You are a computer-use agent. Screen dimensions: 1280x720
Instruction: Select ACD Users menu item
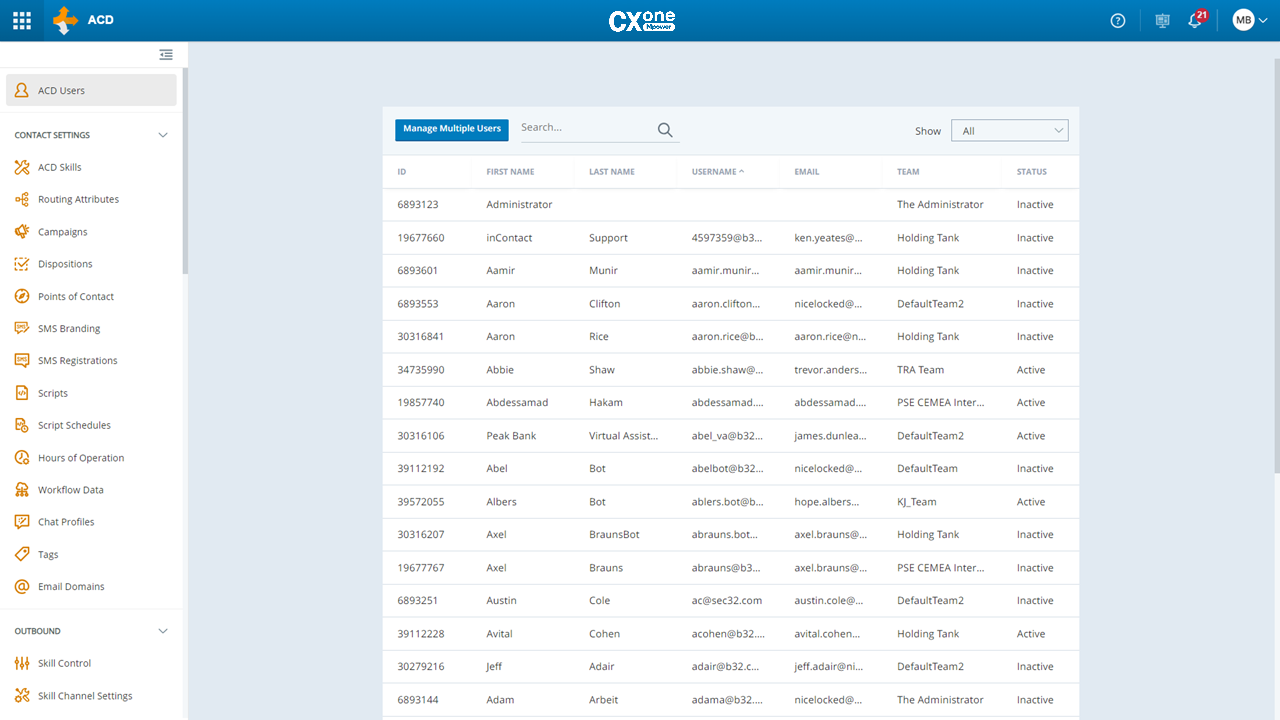click(91, 90)
